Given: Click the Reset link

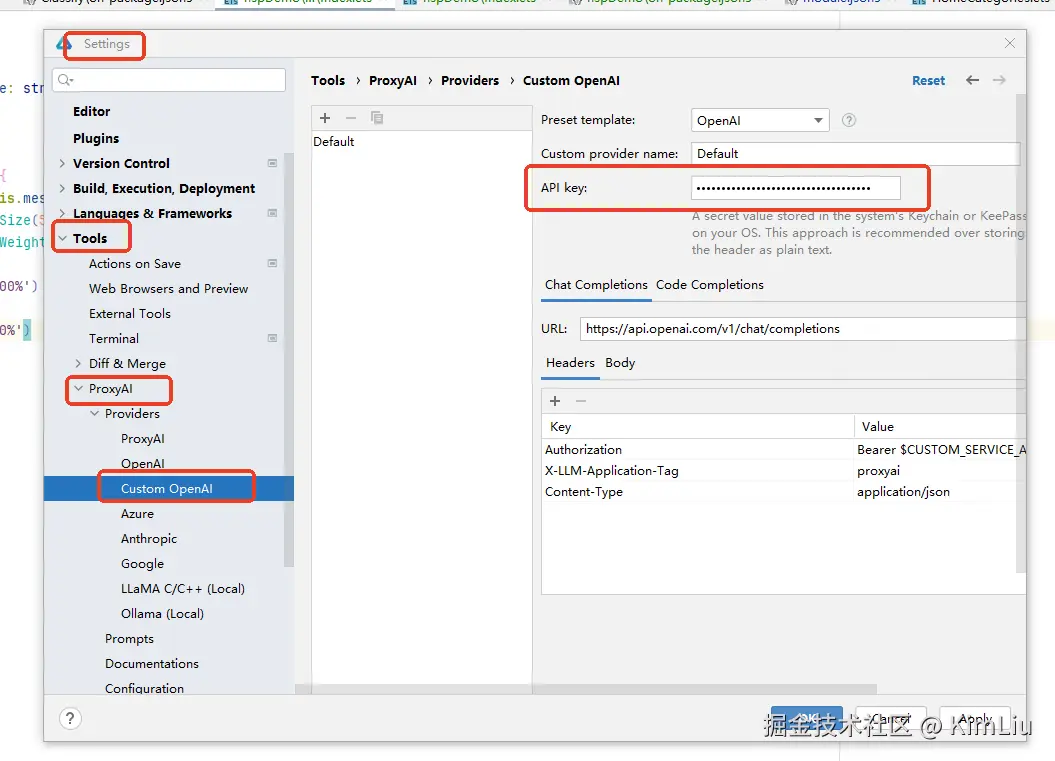Looking at the screenshot, I should click(929, 81).
